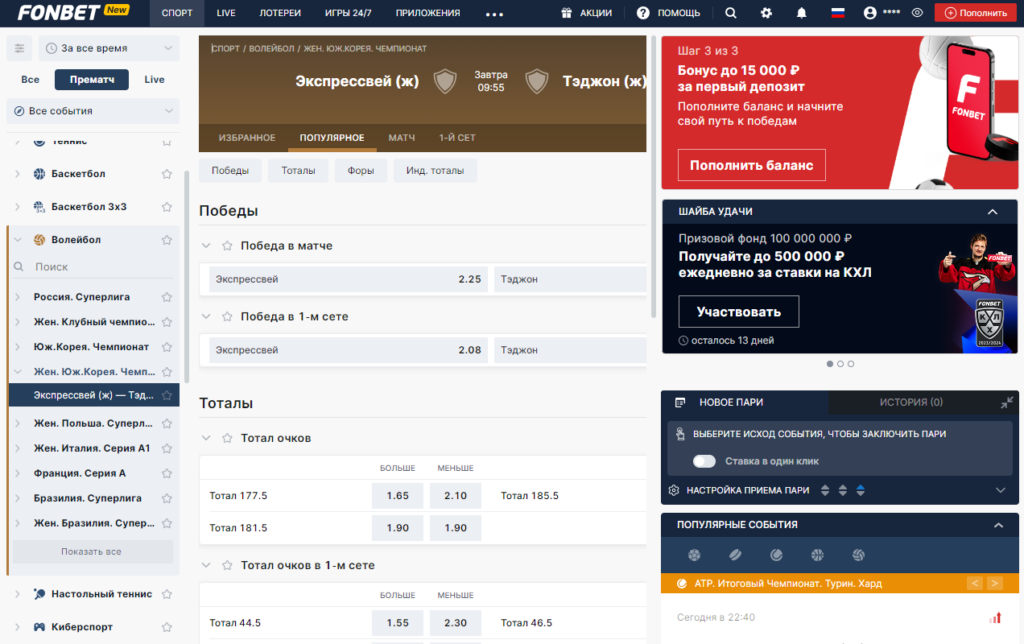Expand Настройка приема пари options
This screenshot has height=644, width=1024.
(1000, 490)
